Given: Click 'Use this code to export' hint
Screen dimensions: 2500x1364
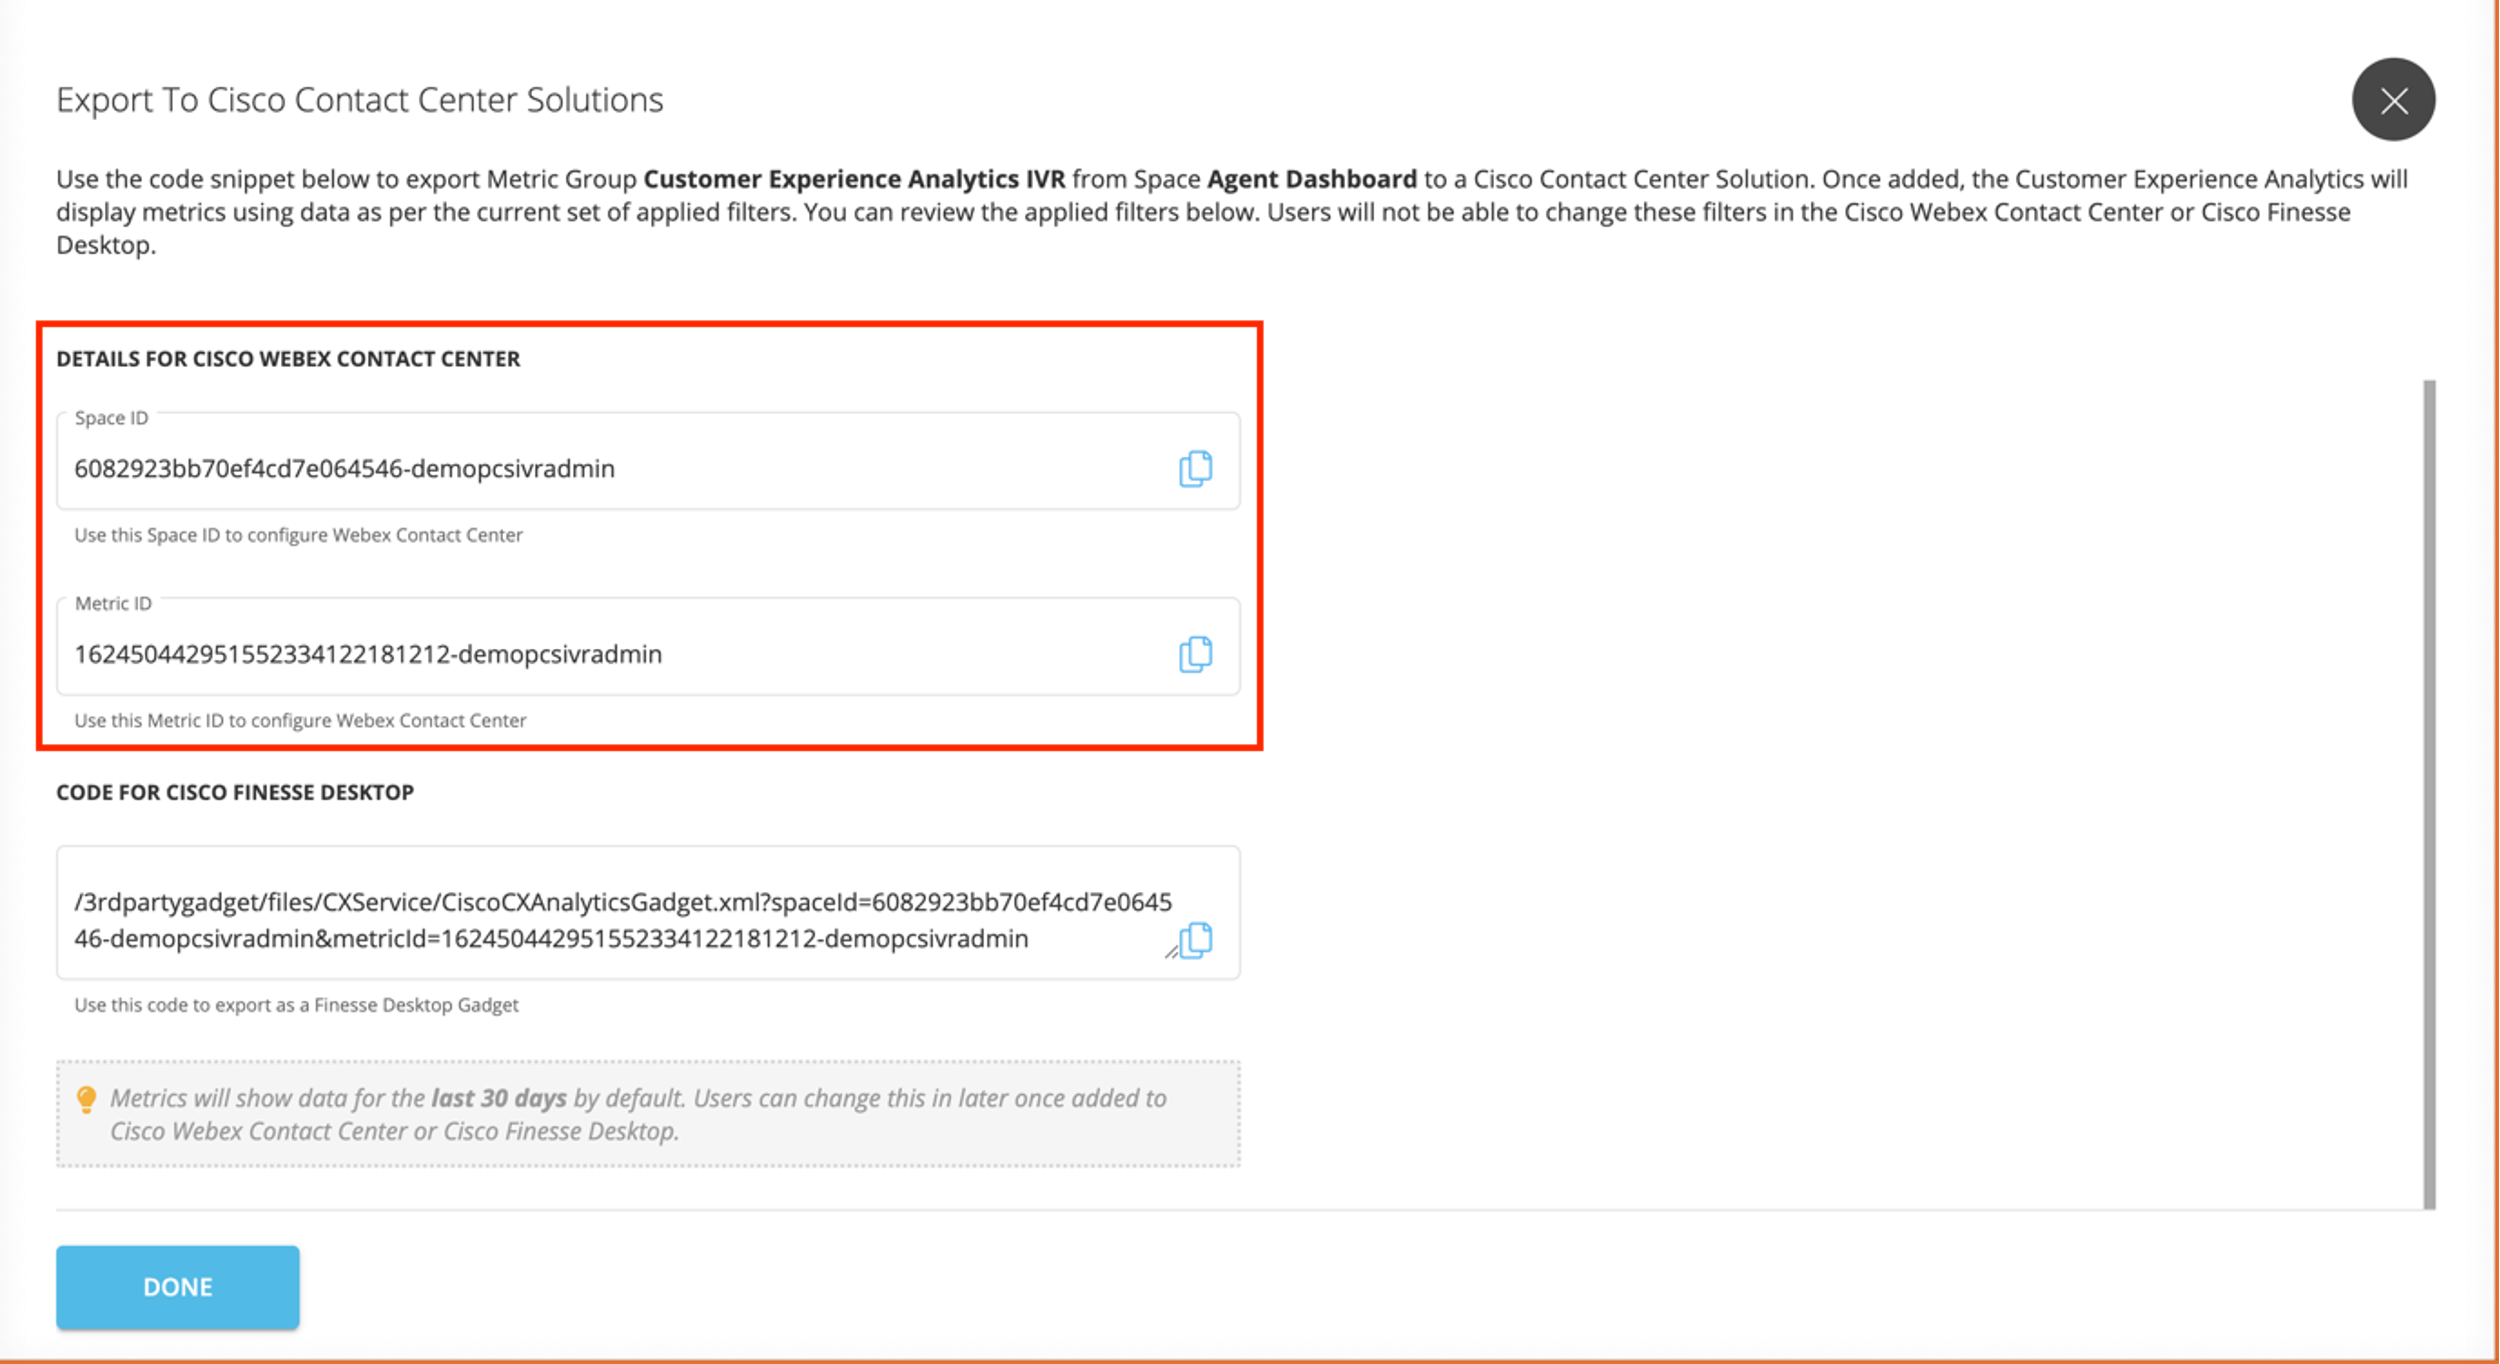Looking at the screenshot, I should (x=296, y=1005).
